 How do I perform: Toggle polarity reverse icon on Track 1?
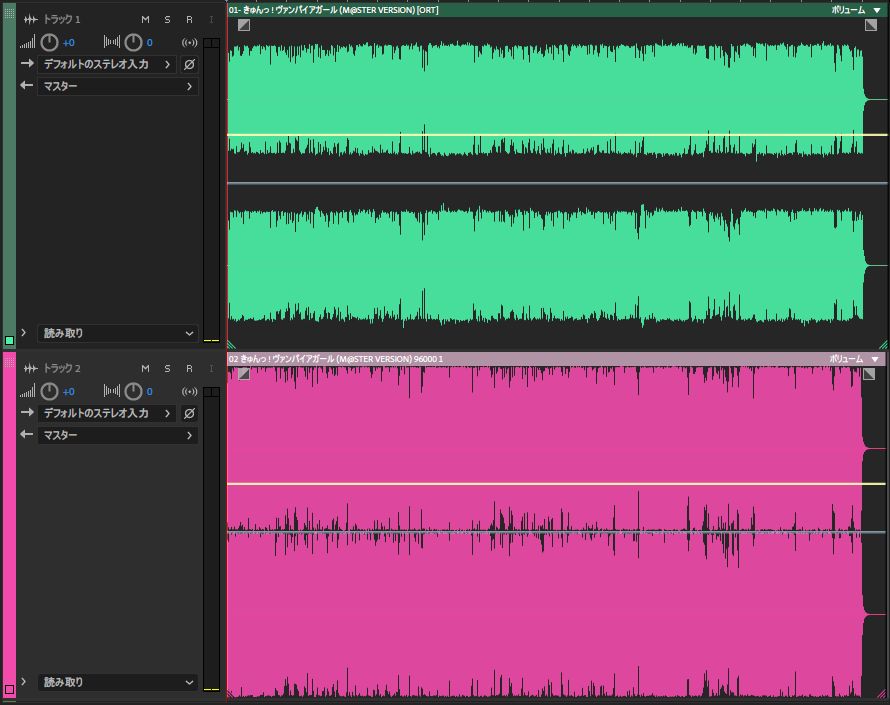point(190,64)
